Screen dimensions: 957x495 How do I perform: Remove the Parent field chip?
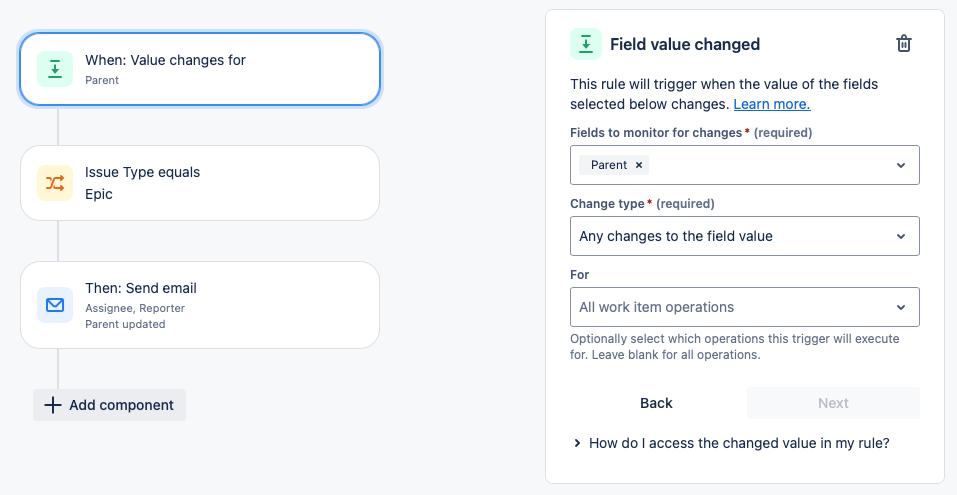point(639,165)
